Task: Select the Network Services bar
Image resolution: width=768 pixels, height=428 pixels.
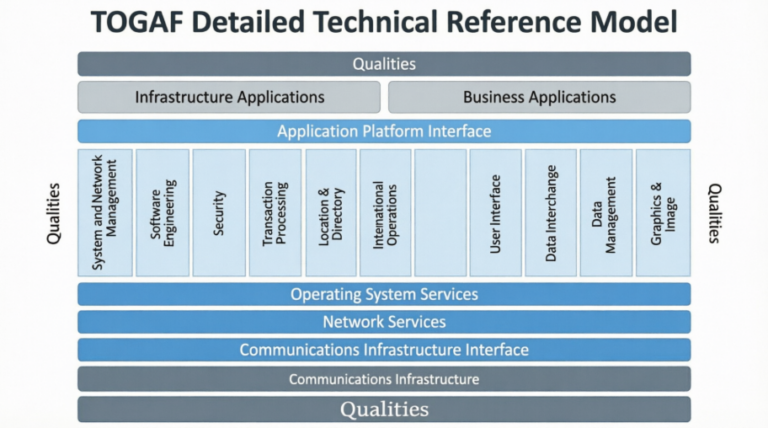Action: tap(384, 322)
